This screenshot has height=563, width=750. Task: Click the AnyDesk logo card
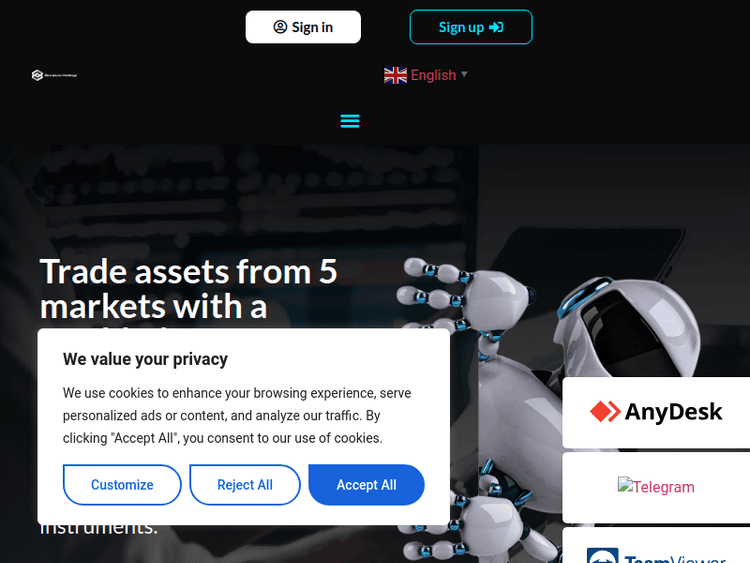656,412
